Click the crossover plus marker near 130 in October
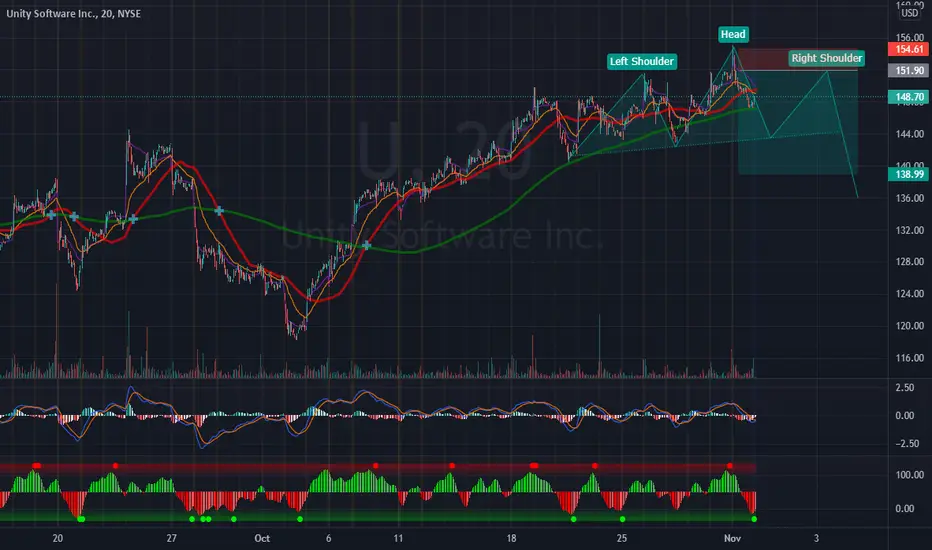932x550 pixels. pos(367,246)
